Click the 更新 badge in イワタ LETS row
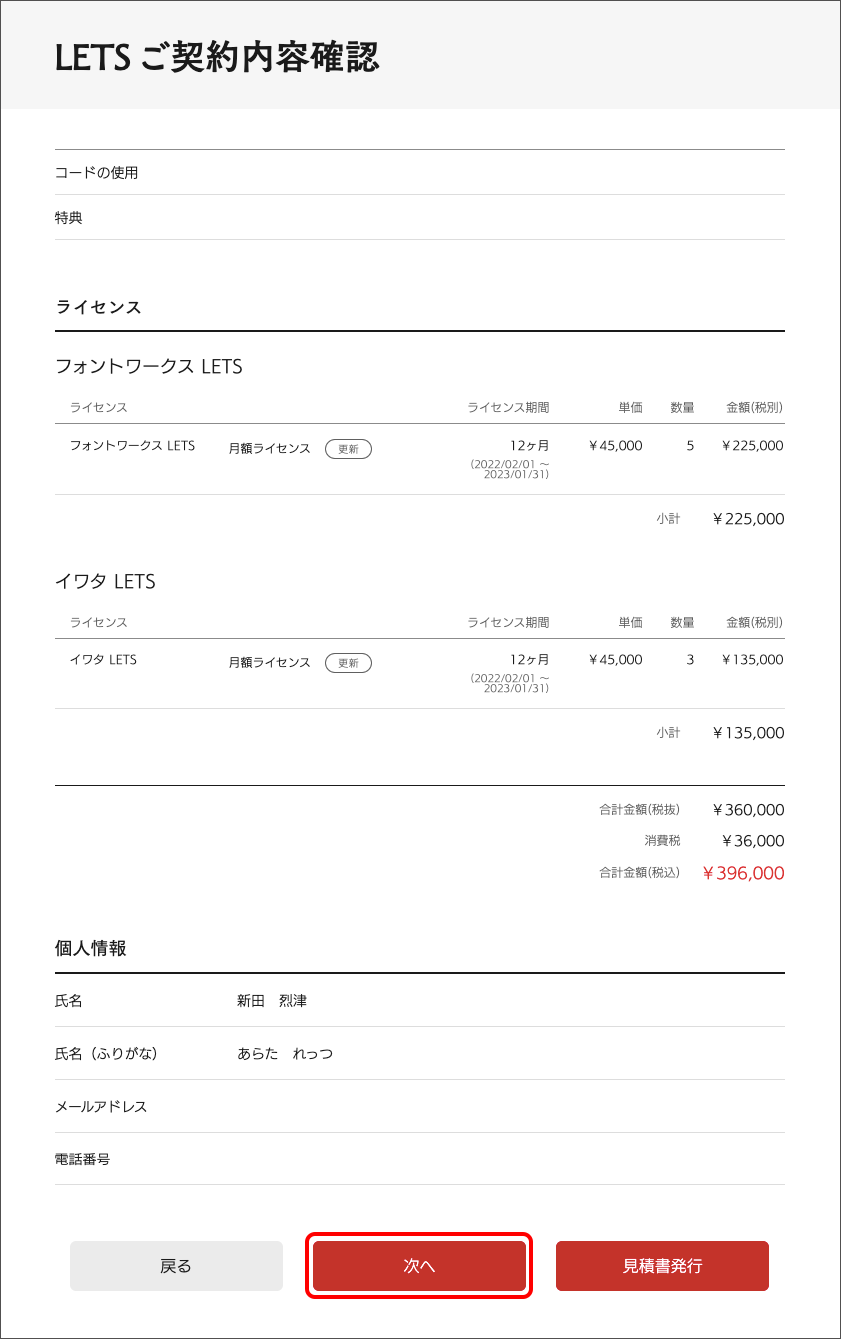The image size is (841, 1339). (x=348, y=663)
